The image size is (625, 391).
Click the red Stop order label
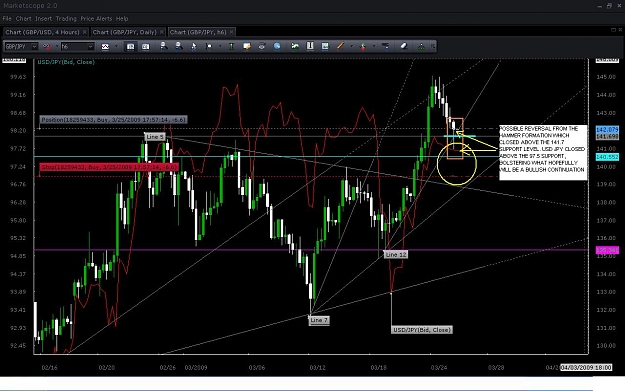(109, 167)
